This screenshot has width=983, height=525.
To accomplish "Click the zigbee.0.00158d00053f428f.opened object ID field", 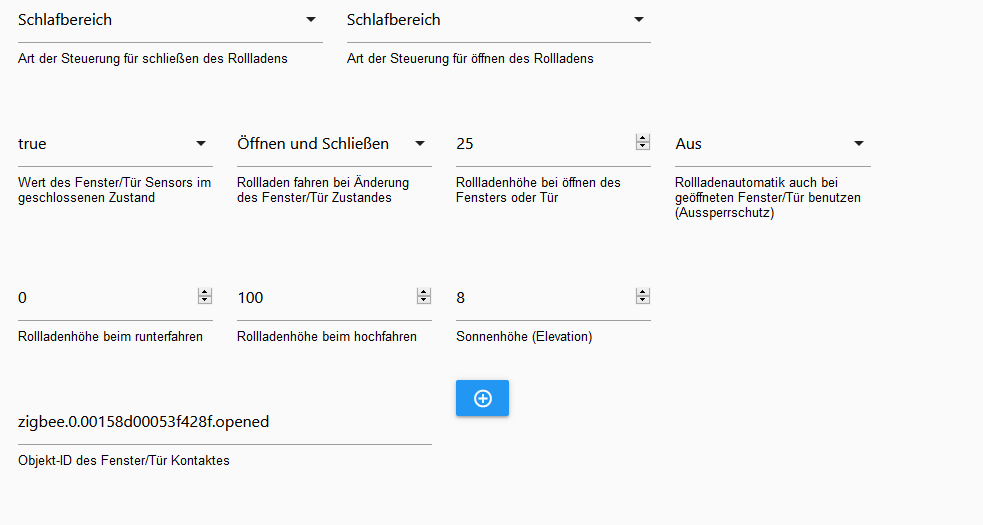I will pyautogui.click(x=224, y=422).
